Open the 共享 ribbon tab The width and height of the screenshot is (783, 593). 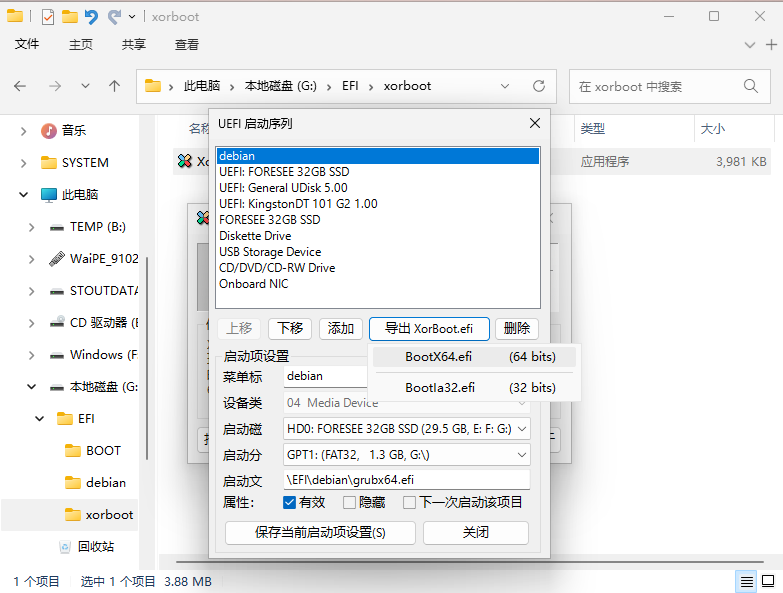coord(133,44)
